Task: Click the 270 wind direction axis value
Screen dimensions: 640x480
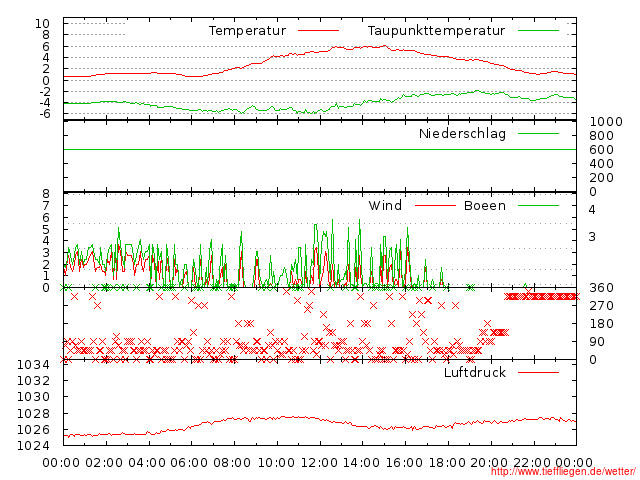Action: pyautogui.click(x=602, y=306)
